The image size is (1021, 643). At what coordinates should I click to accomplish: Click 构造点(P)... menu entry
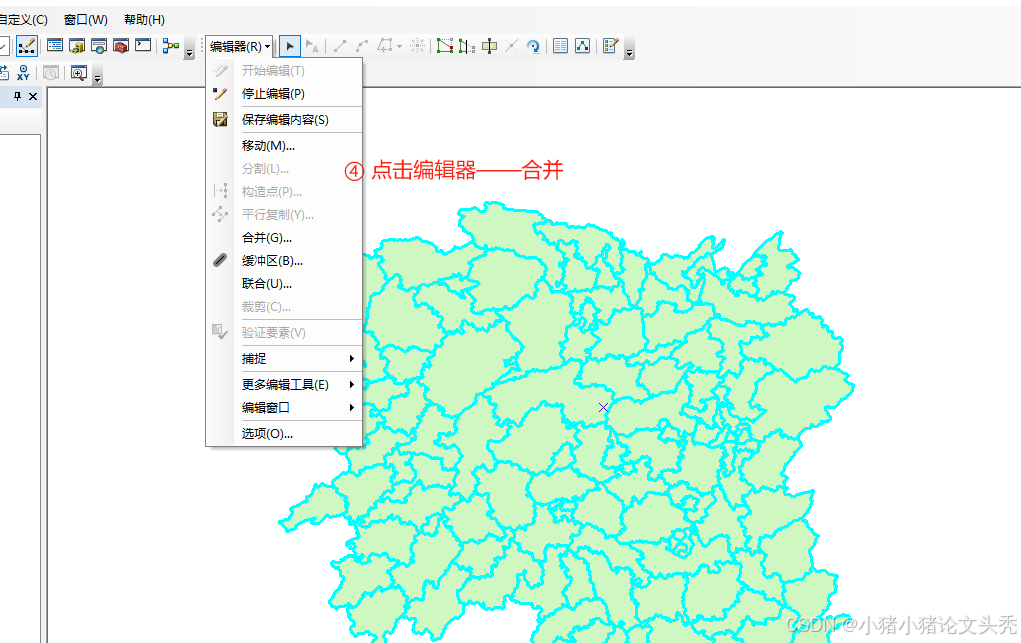(285, 192)
